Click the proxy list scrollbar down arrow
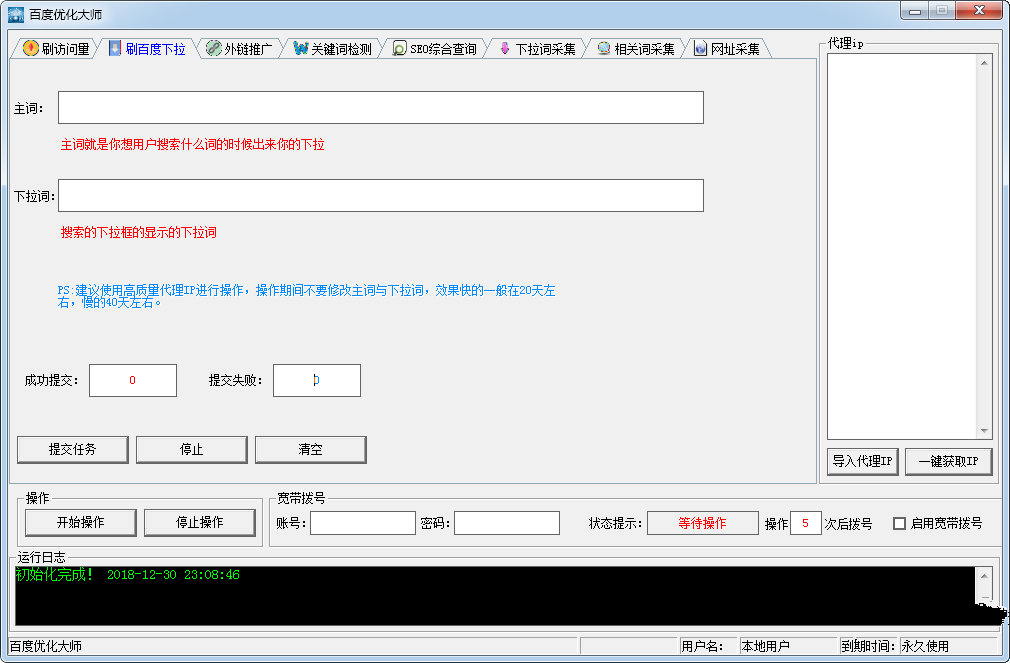 pyautogui.click(x=984, y=430)
